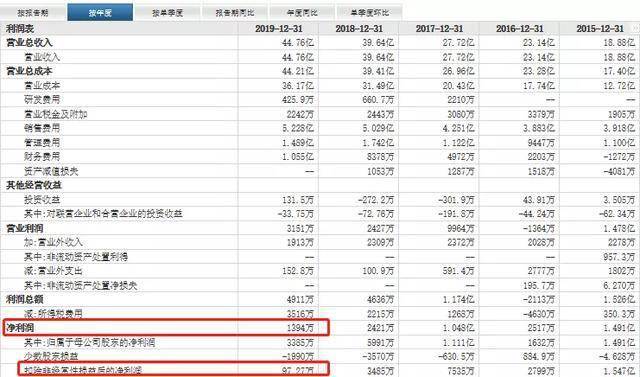Click the 研发费用 row label
640x377 pixels.
coord(42,100)
